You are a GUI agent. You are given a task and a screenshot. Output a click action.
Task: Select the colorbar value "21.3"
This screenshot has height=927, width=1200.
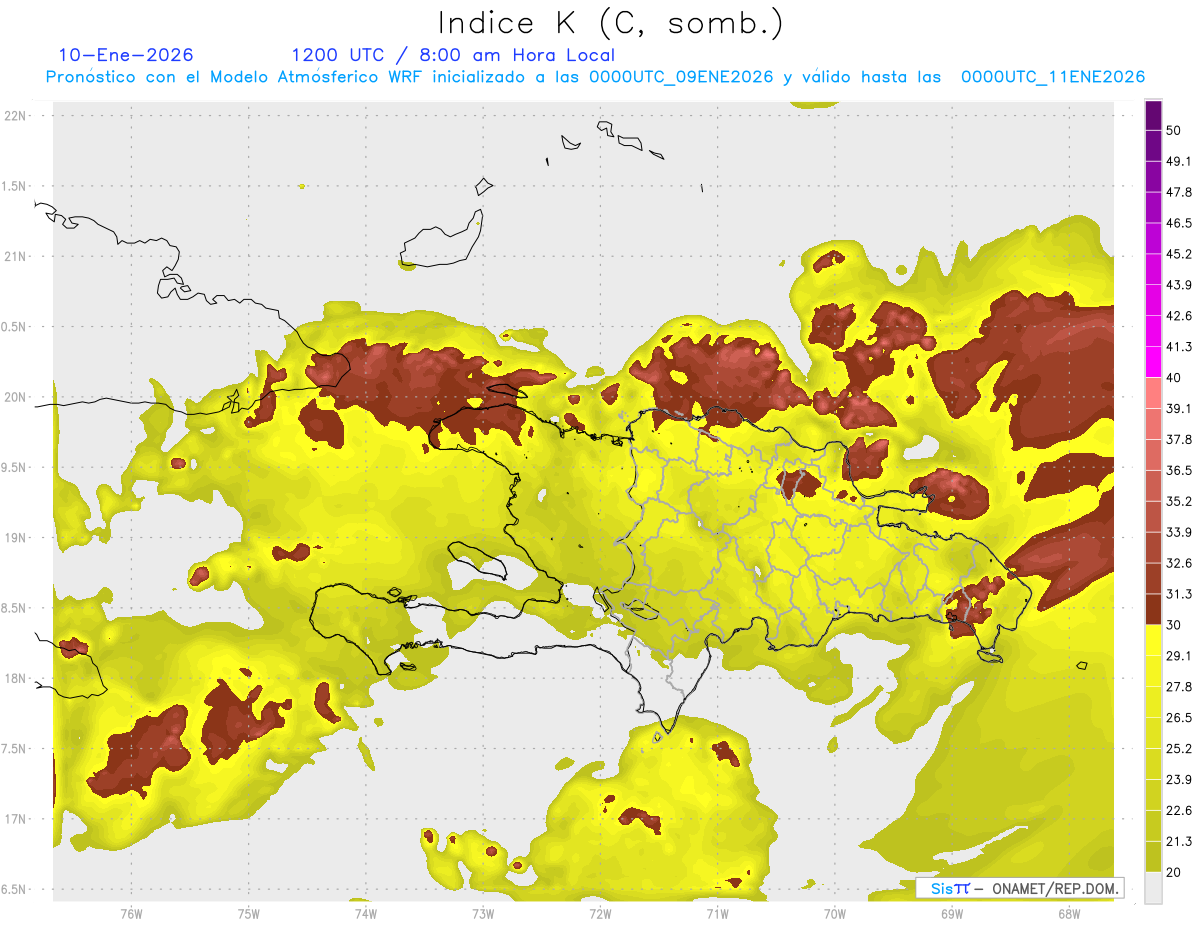[1179, 842]
